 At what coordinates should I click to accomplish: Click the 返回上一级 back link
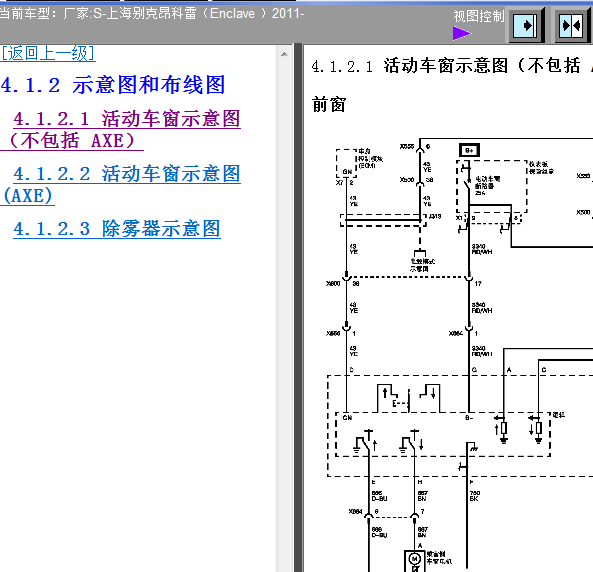coord(48,53)
